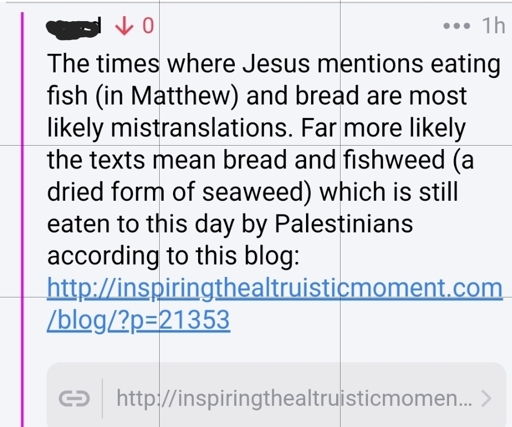Click the chevron arrow on link preview
Screen dimensions: 512x427
click(x=487, y=398)
